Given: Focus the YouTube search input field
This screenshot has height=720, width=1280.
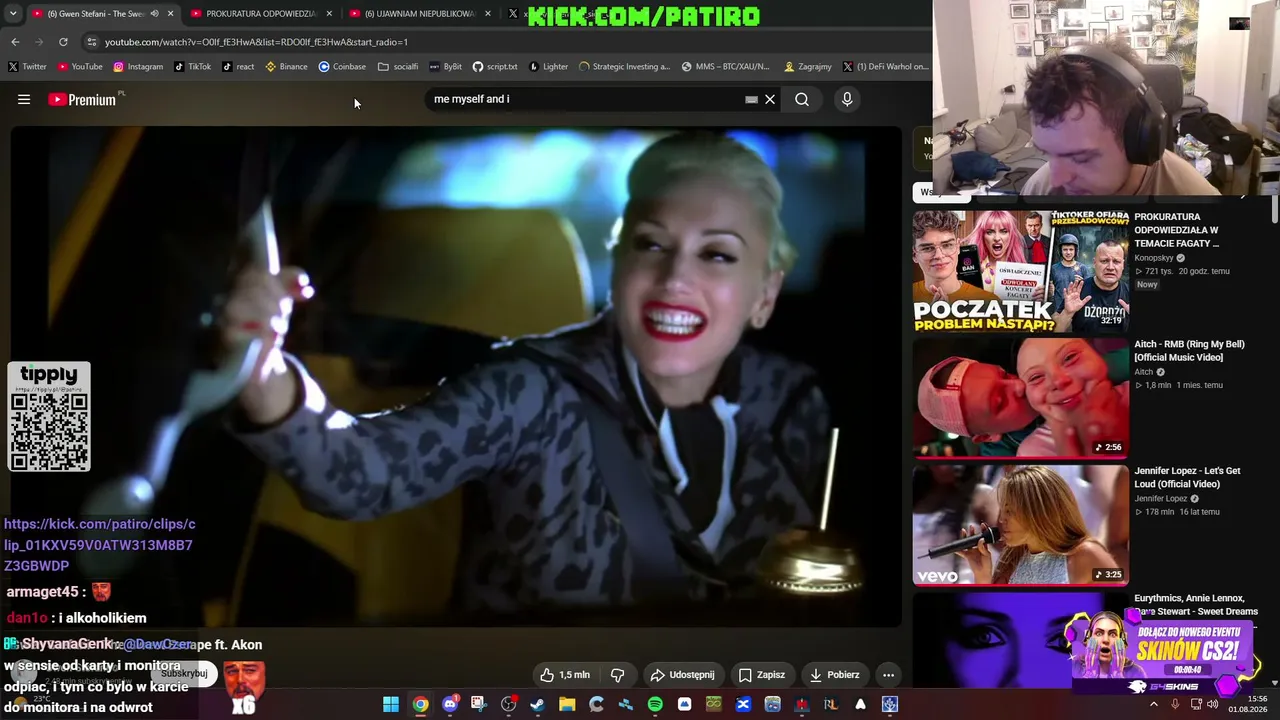Looking at the screenshot, I should [x=588, y=99].
